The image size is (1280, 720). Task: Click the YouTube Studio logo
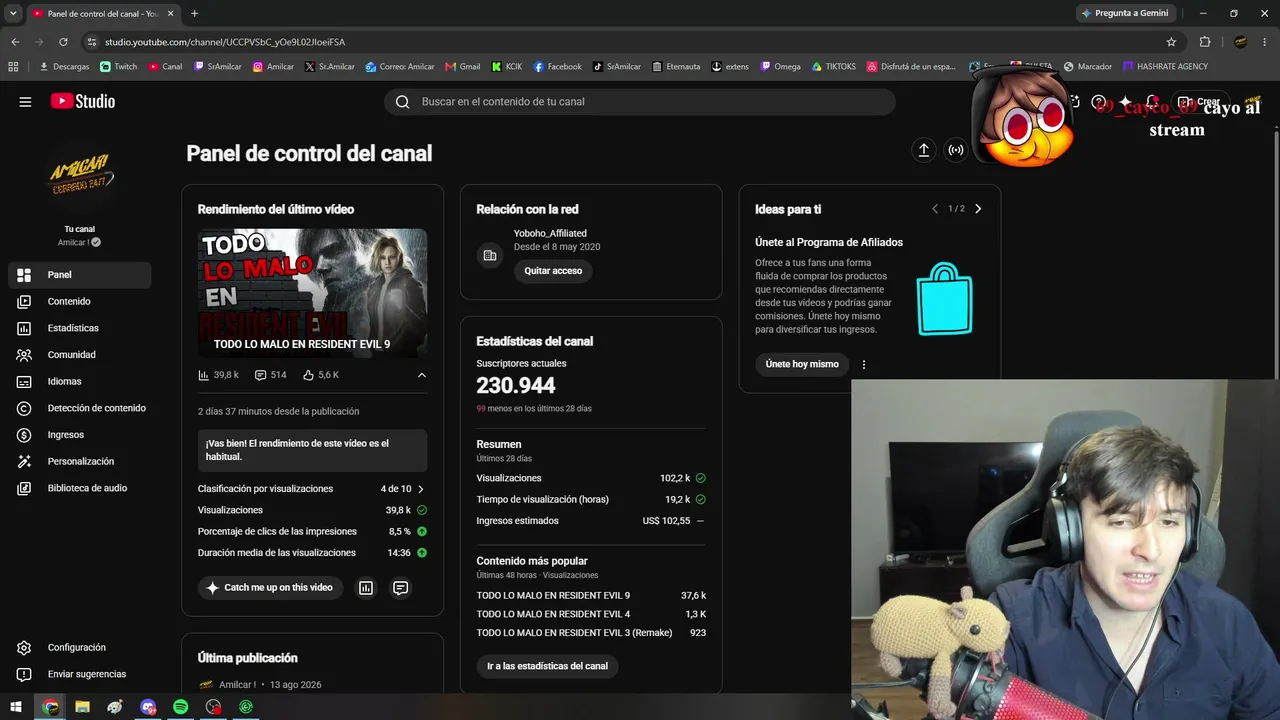click(x=83, y=101)
